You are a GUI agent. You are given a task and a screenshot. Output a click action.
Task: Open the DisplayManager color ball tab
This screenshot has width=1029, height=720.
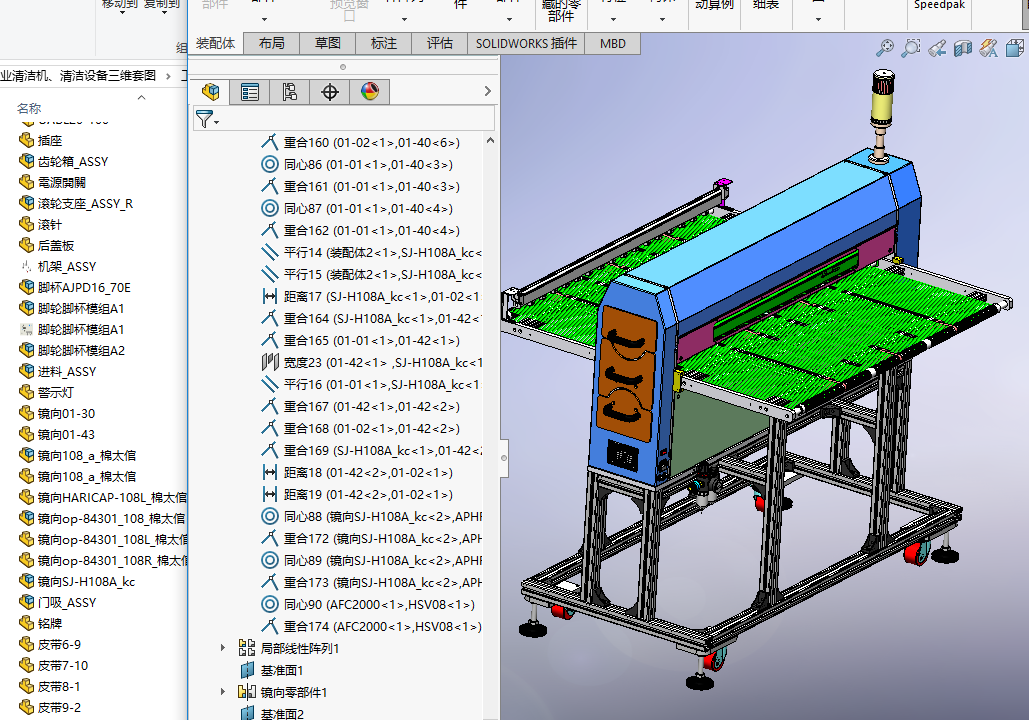point(370,92)
